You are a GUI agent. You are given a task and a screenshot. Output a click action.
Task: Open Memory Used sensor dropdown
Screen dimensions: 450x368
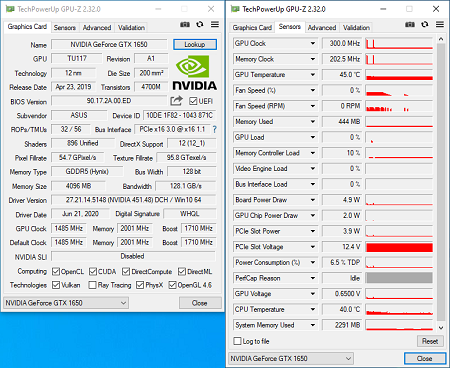tap(313, 122)
